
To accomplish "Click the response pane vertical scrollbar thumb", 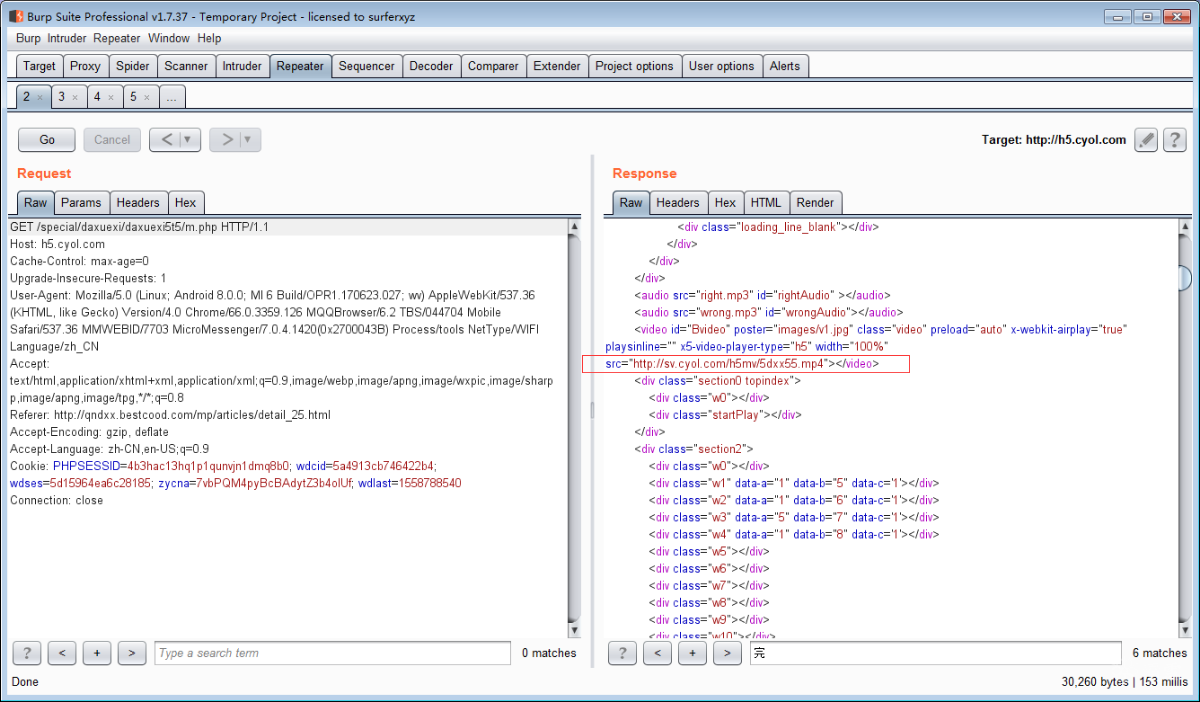I will [1185, 277].
